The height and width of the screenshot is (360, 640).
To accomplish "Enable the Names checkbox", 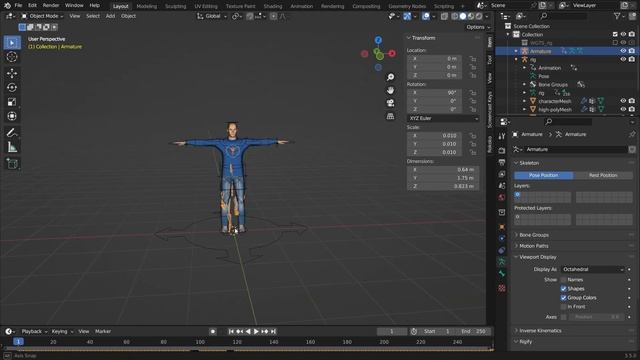I will click(x=563, y=280).
